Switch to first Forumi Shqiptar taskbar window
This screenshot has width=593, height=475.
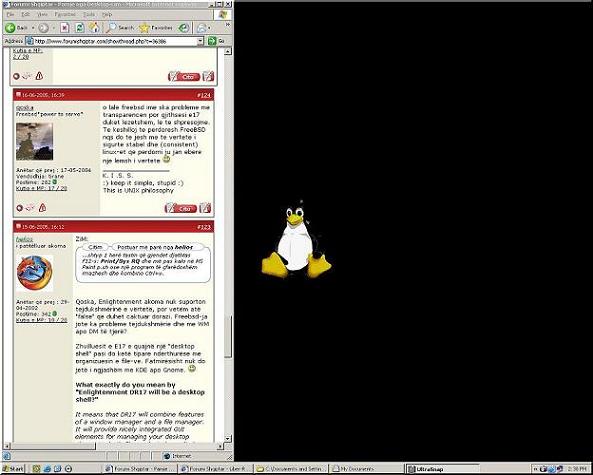[140, 469]
